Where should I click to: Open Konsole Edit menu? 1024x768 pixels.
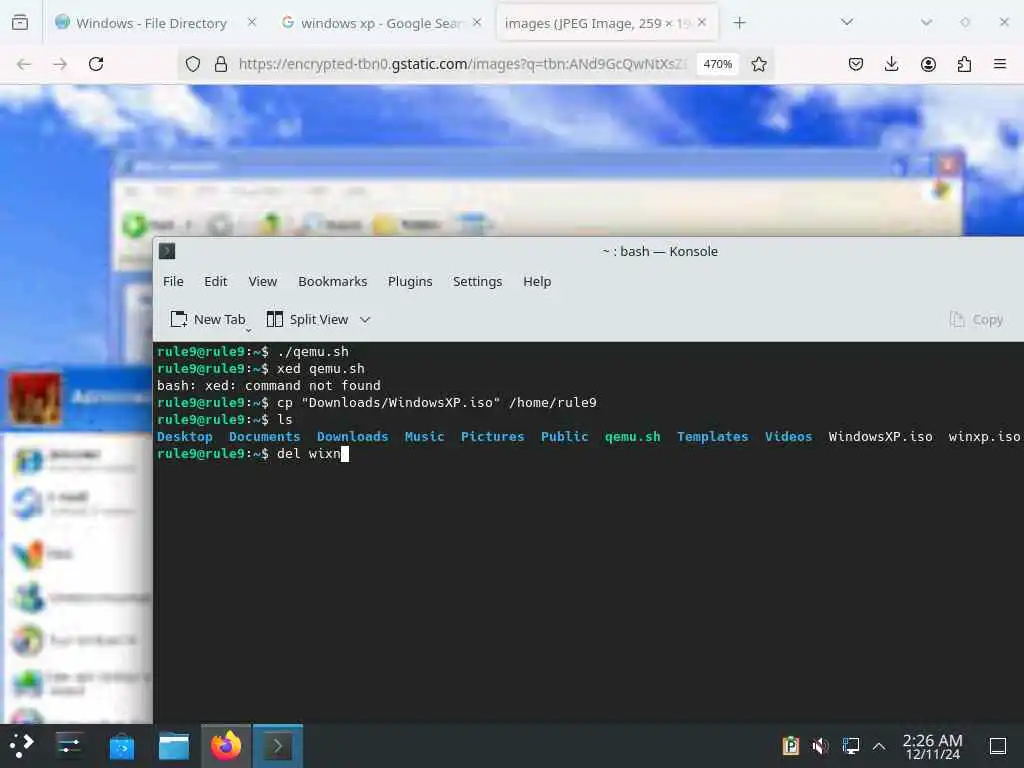tap(216, 281)
